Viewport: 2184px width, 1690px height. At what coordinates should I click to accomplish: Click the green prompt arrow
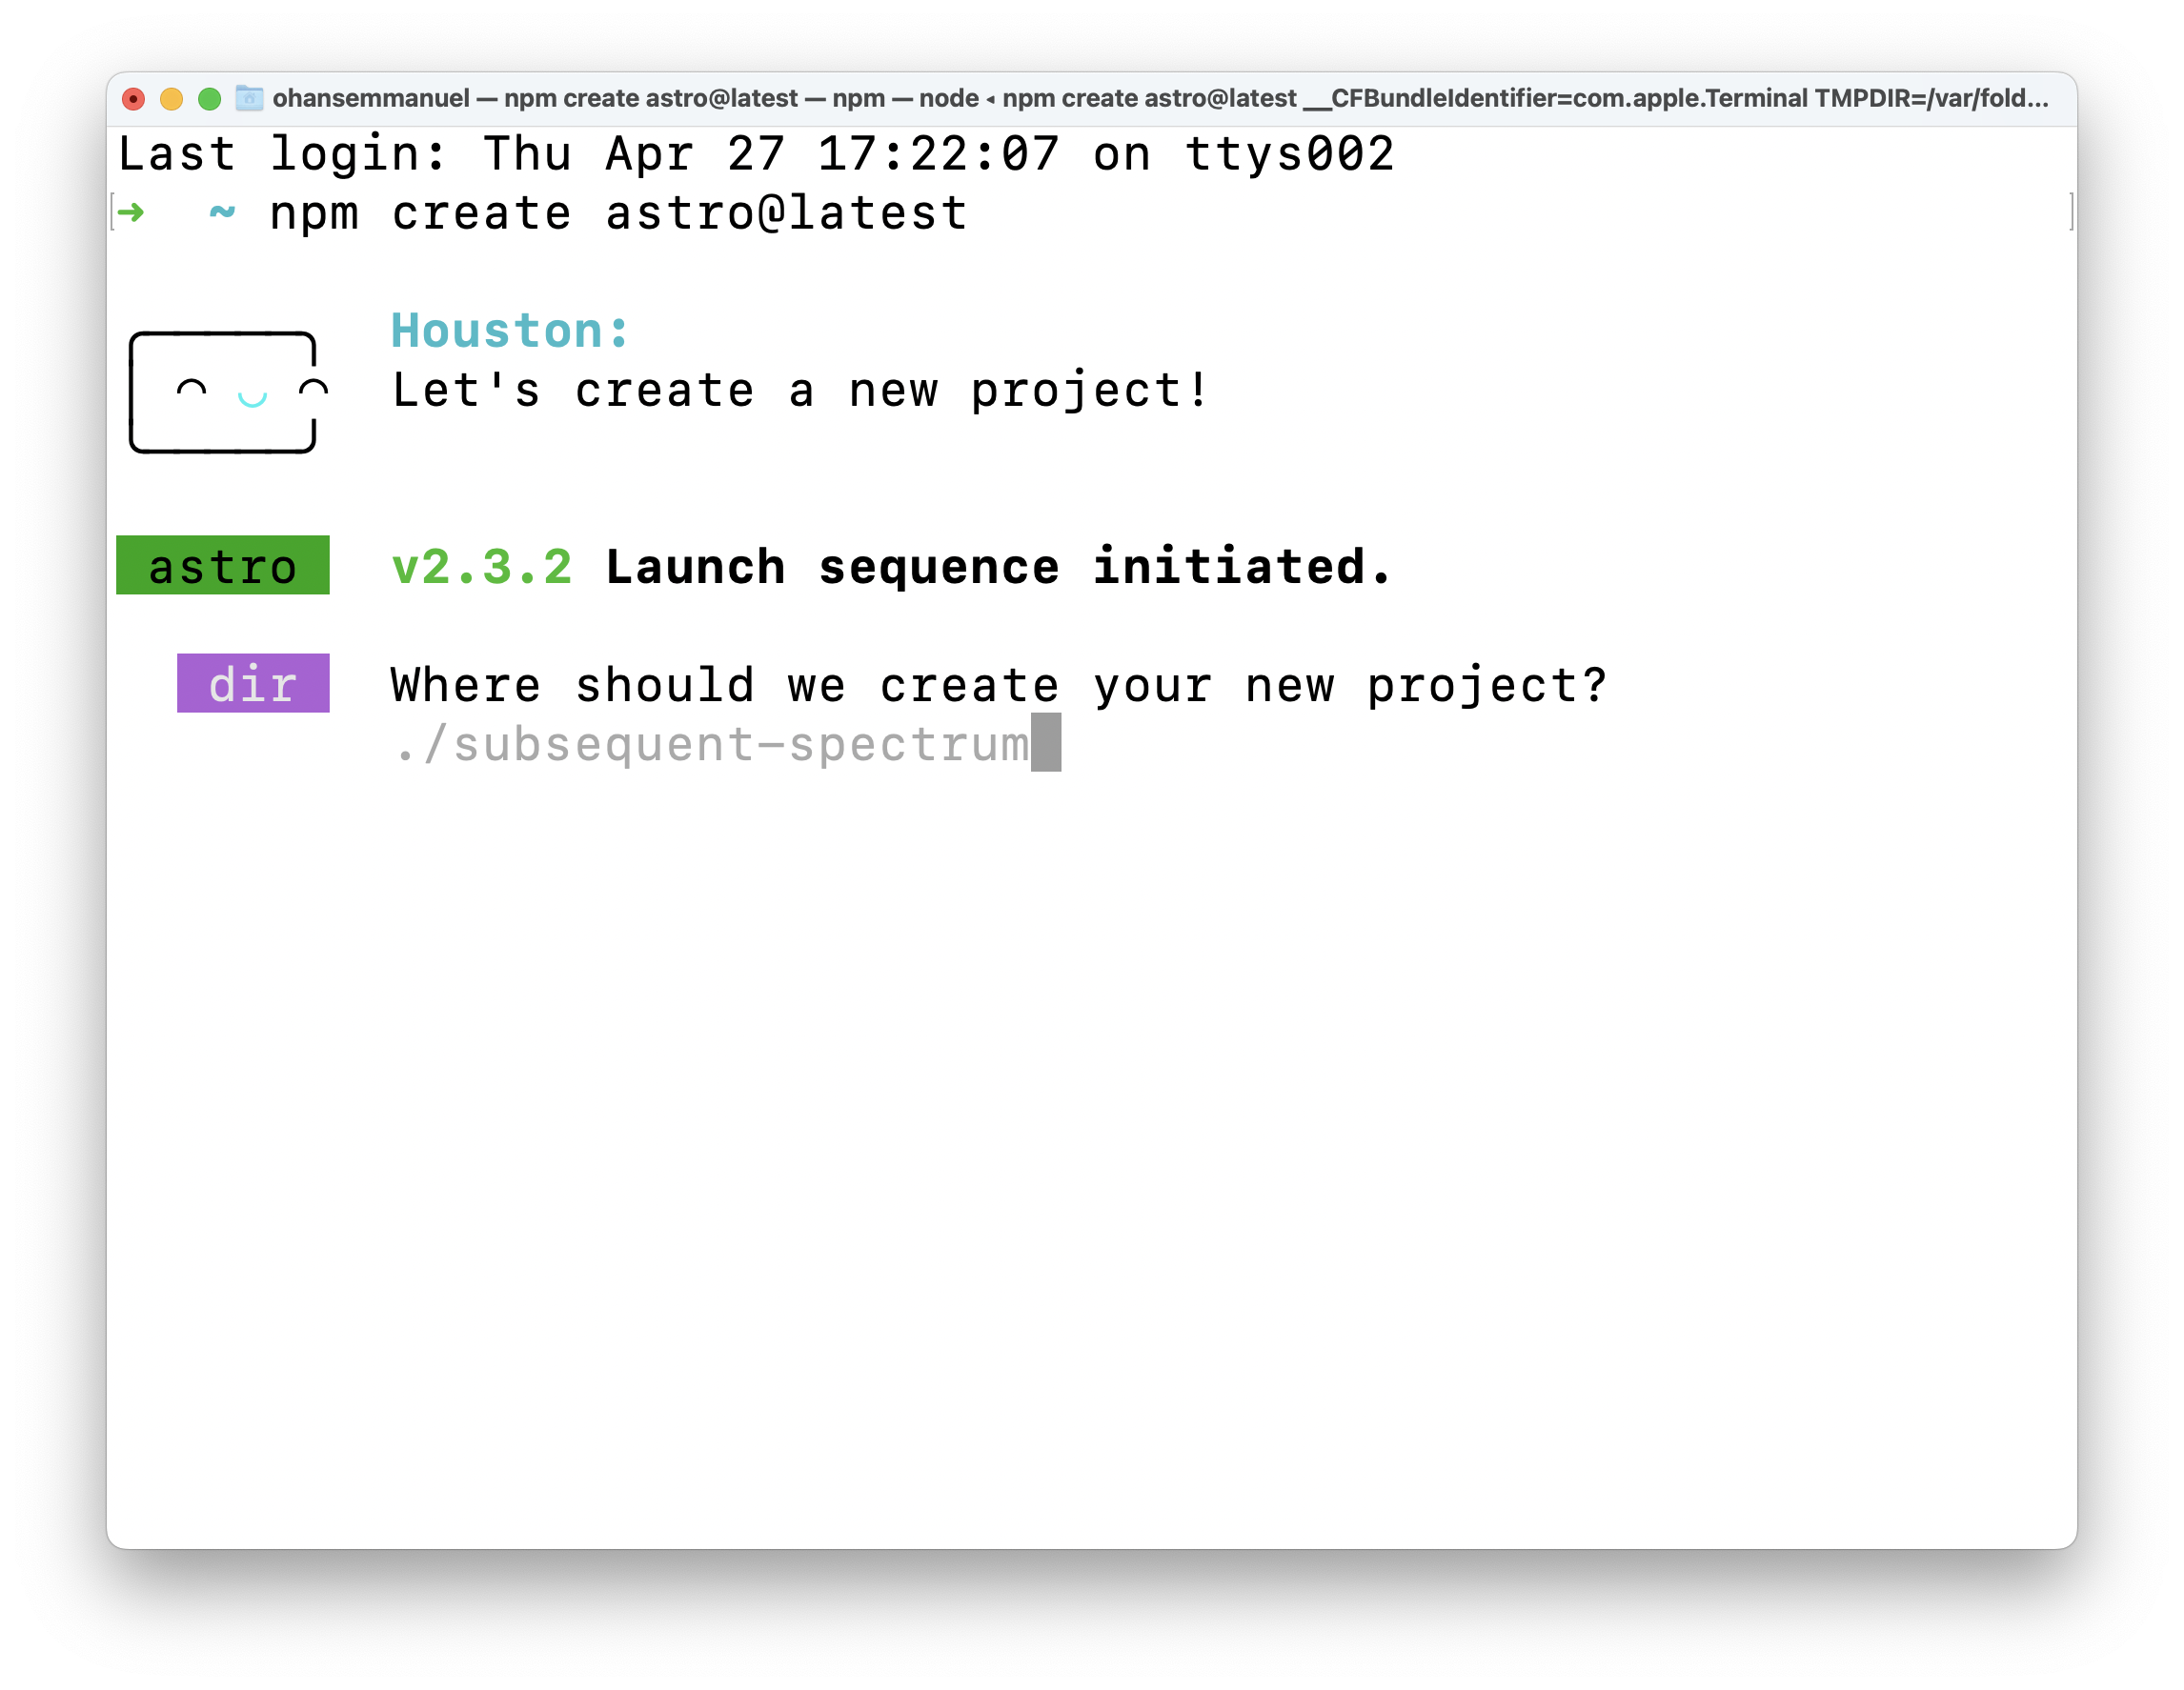pos(131,212)
